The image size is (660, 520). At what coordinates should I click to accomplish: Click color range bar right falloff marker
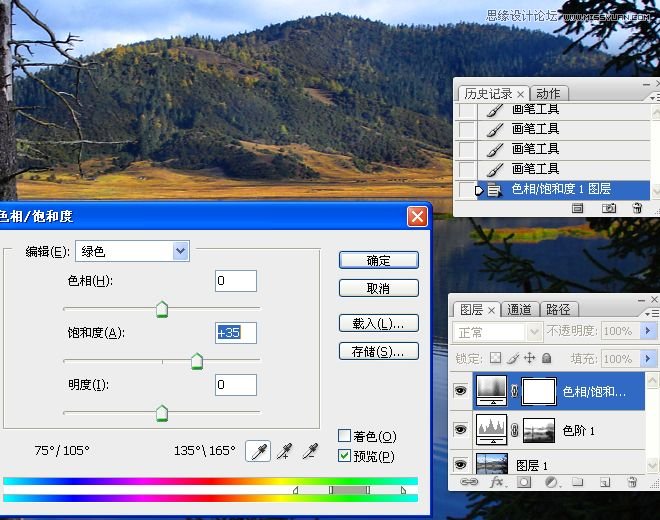[x=403, y=490]
